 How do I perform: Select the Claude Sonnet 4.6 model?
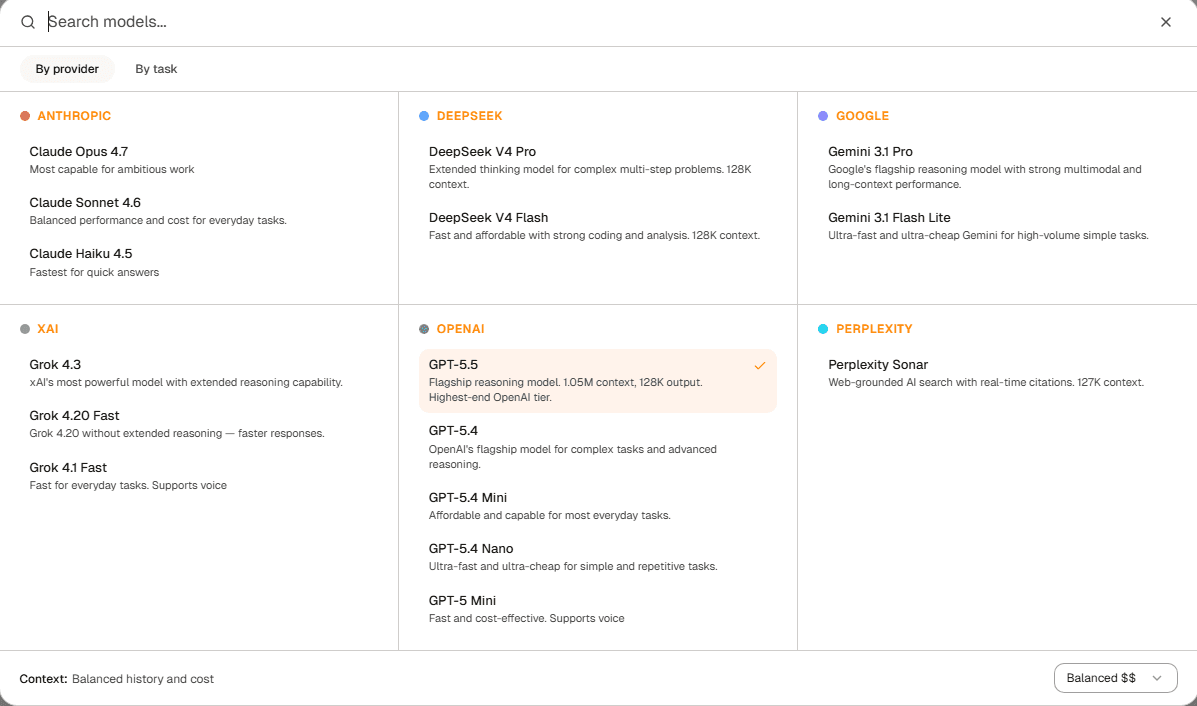coord(199,211)
